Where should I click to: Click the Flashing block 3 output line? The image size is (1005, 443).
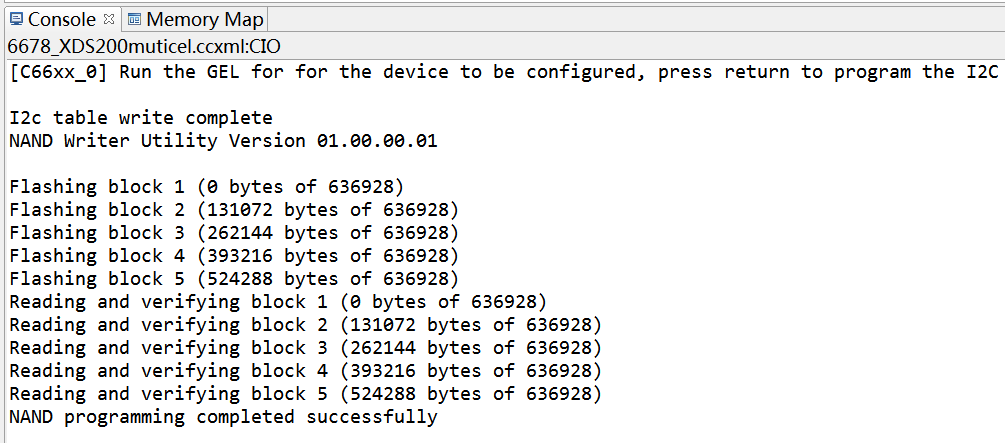(x=234, y=233)
